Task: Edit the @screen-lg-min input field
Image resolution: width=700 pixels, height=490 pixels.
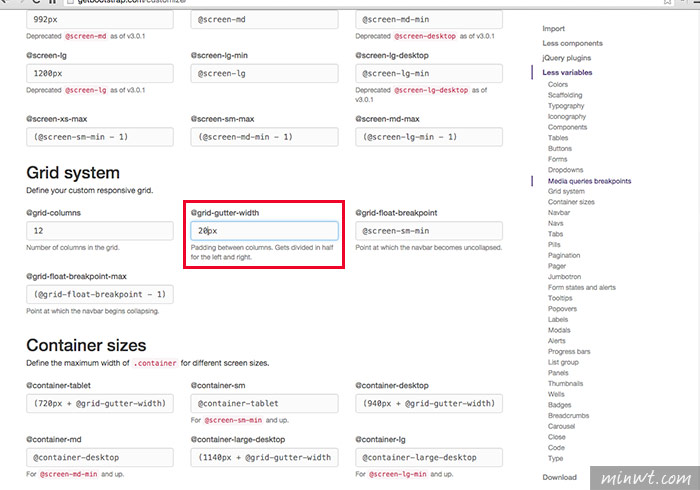Action: coord(264,73)
